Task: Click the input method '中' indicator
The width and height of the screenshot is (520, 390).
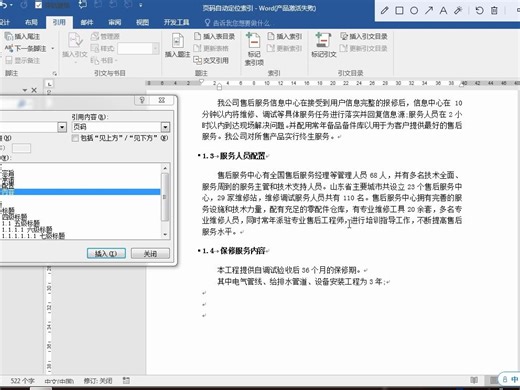Action: click(x=515, y=379)
